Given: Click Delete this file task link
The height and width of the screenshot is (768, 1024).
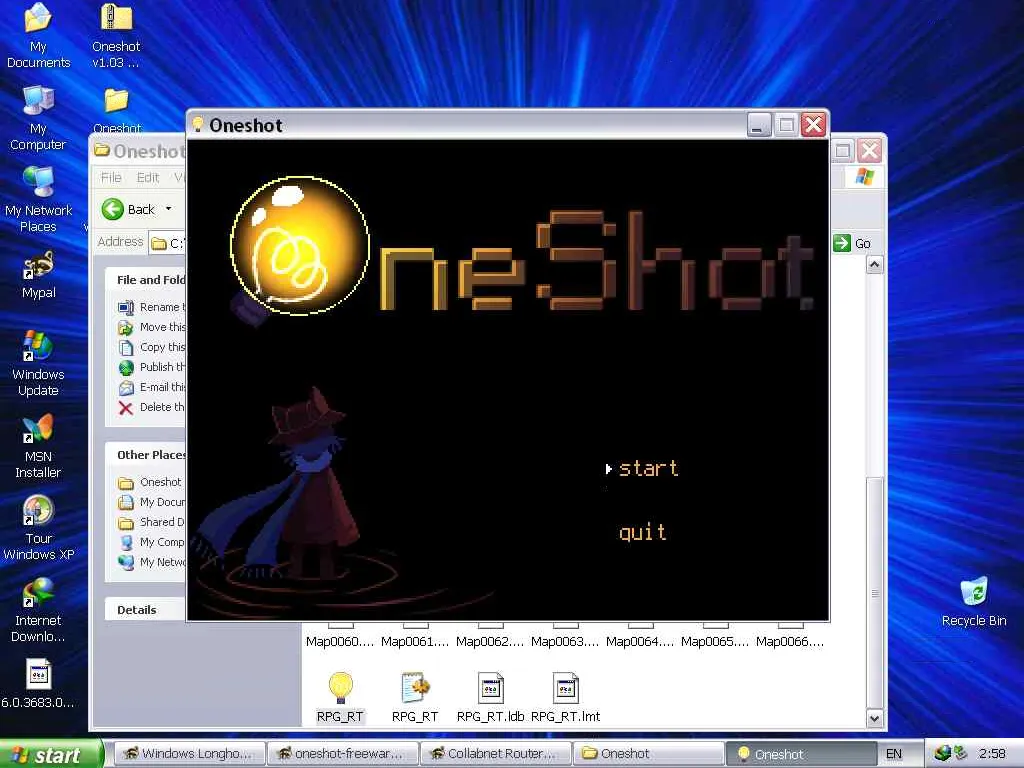Looking at the screenshot, I should (x=152, y=408).
